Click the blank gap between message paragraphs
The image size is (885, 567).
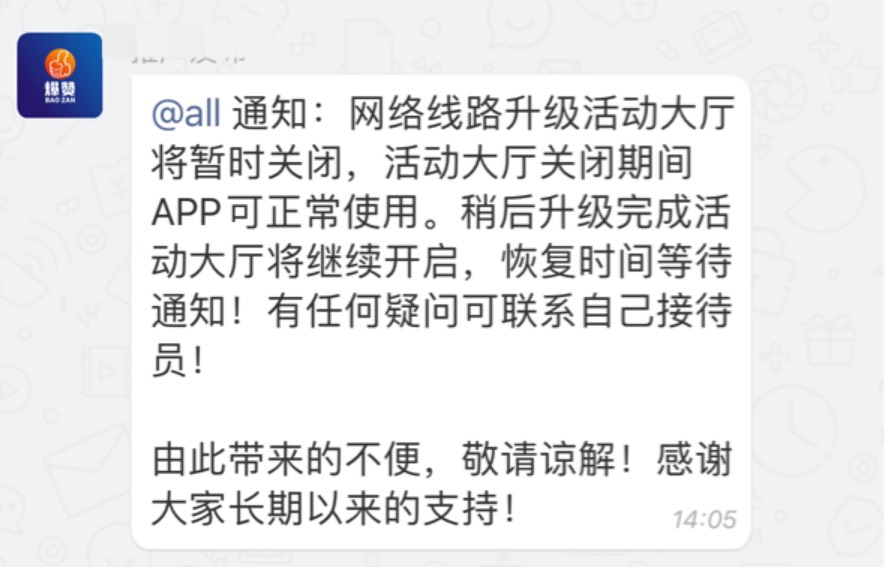[x=442, y=410]
